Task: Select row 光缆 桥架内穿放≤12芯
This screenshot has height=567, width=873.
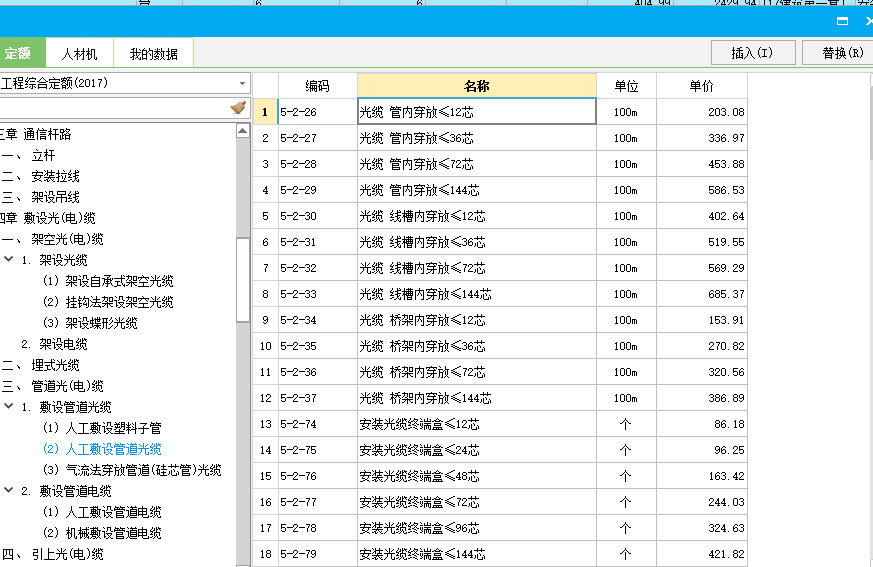Action: pyautogui.click(x=477, y=320)
